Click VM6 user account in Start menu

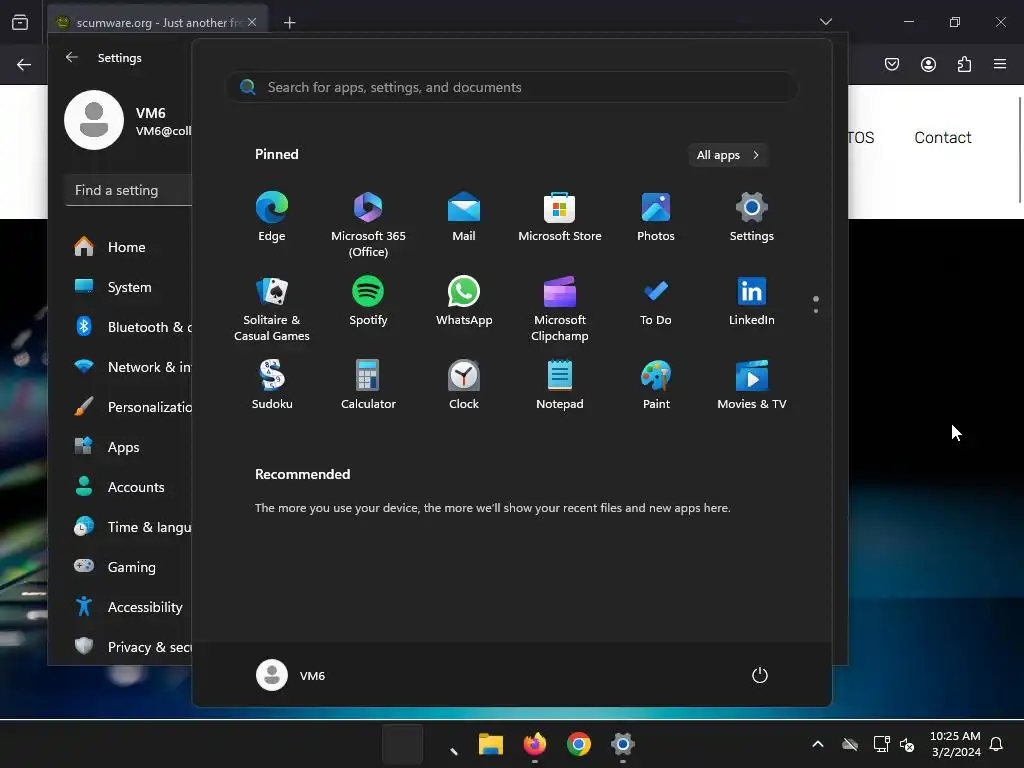point(291,675)
